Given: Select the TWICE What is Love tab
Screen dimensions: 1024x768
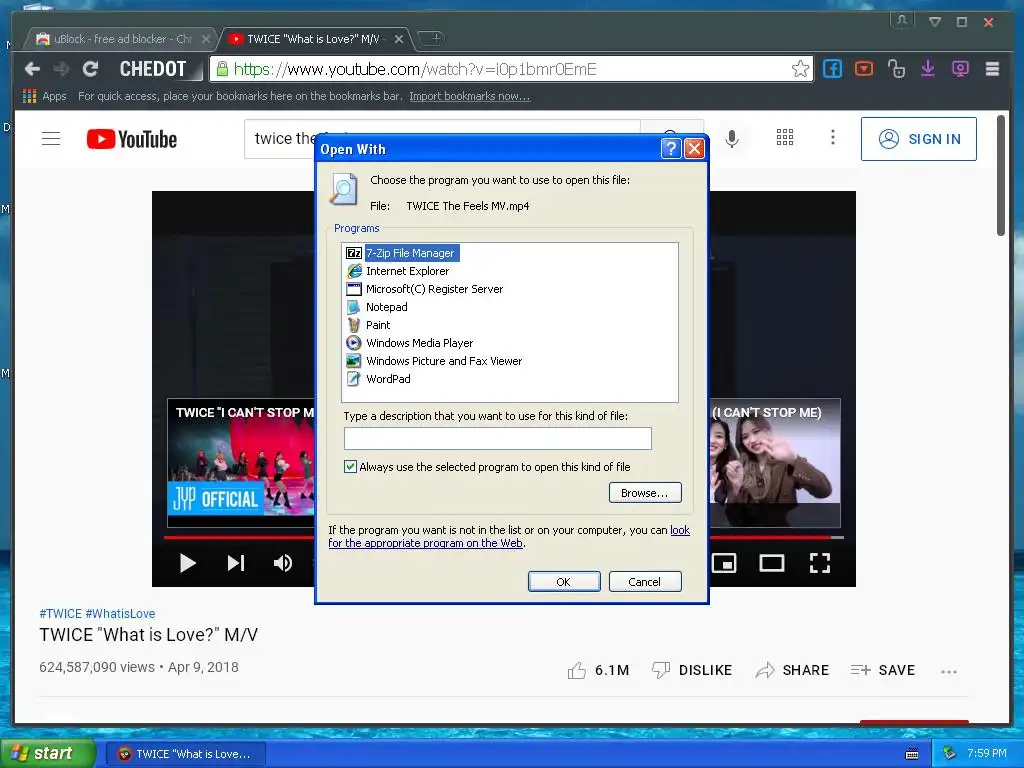Looking at the screenshot, I should tap(313, 39).
